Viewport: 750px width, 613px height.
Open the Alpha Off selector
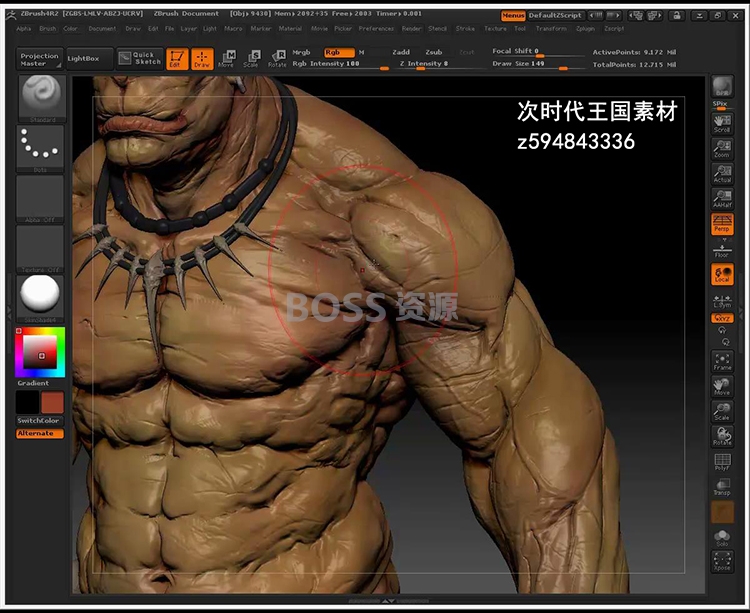[x=40, y=199]
